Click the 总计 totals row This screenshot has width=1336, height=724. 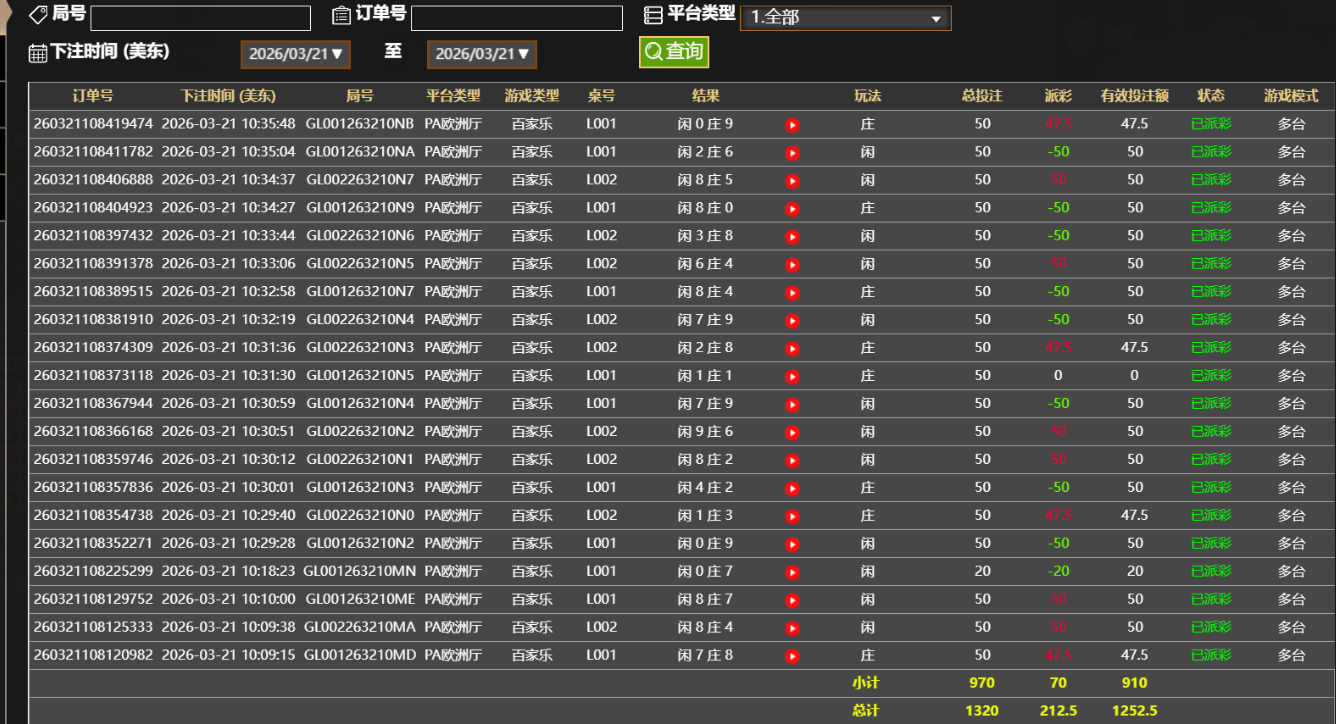(868, 711)
